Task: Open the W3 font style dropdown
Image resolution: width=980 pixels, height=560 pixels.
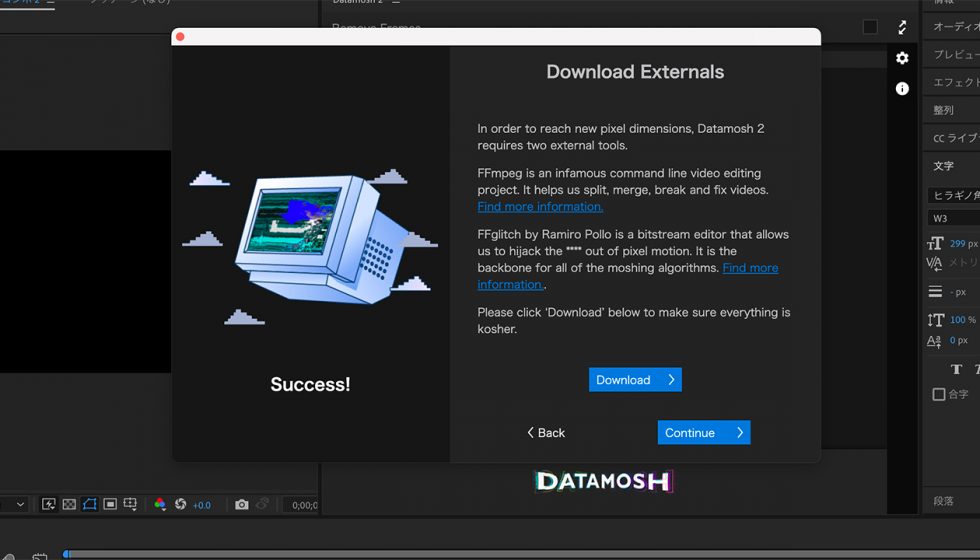Action: point(954,218)
